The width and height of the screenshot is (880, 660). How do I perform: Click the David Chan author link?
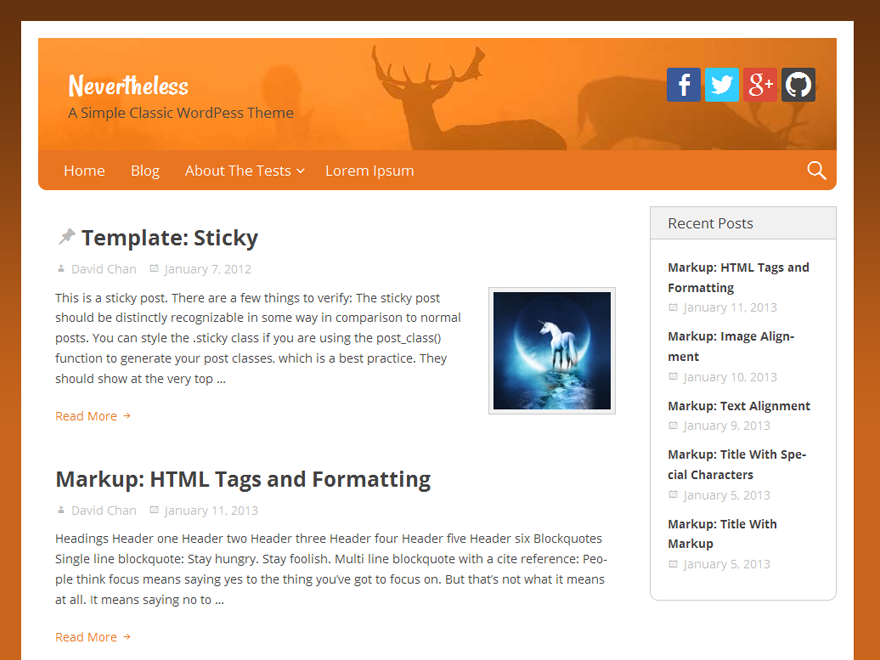103,268
